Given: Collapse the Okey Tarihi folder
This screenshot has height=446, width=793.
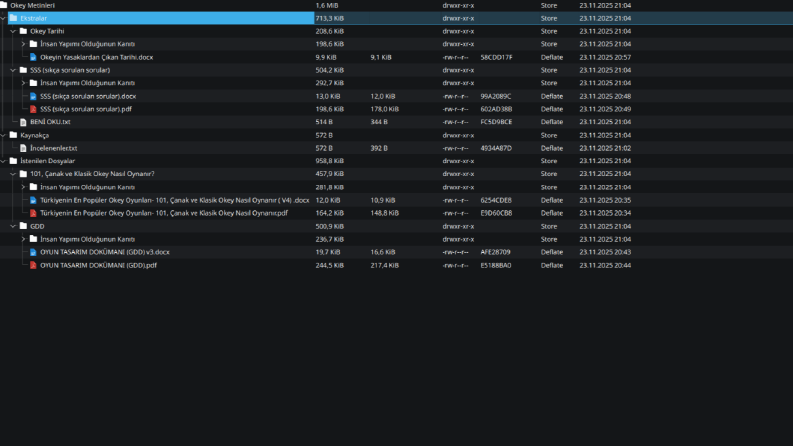Looking at the screenshot, I should (13, 31).
